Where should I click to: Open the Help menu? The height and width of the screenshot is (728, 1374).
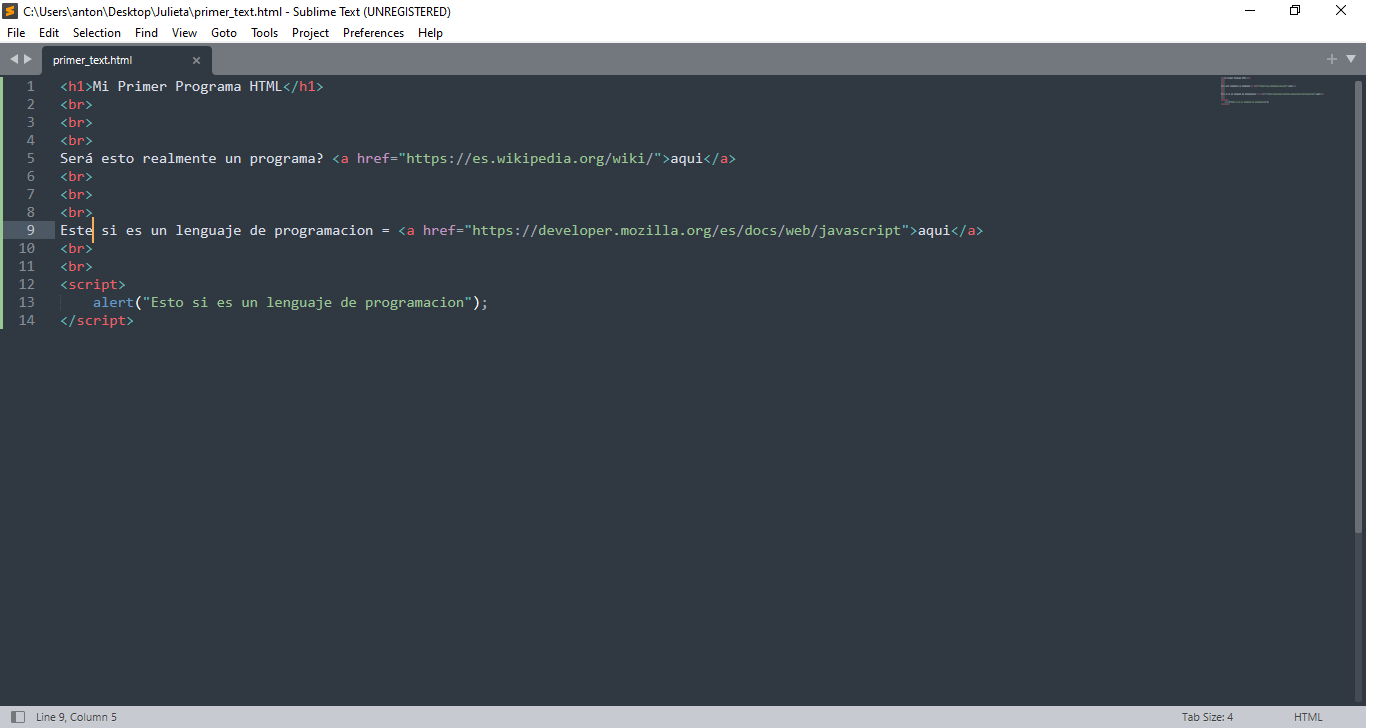(x=430, y=33)
